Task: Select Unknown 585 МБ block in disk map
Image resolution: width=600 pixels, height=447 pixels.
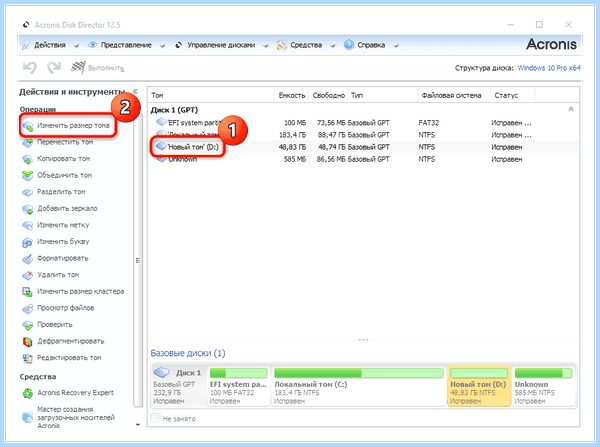Action: [543, 386]
